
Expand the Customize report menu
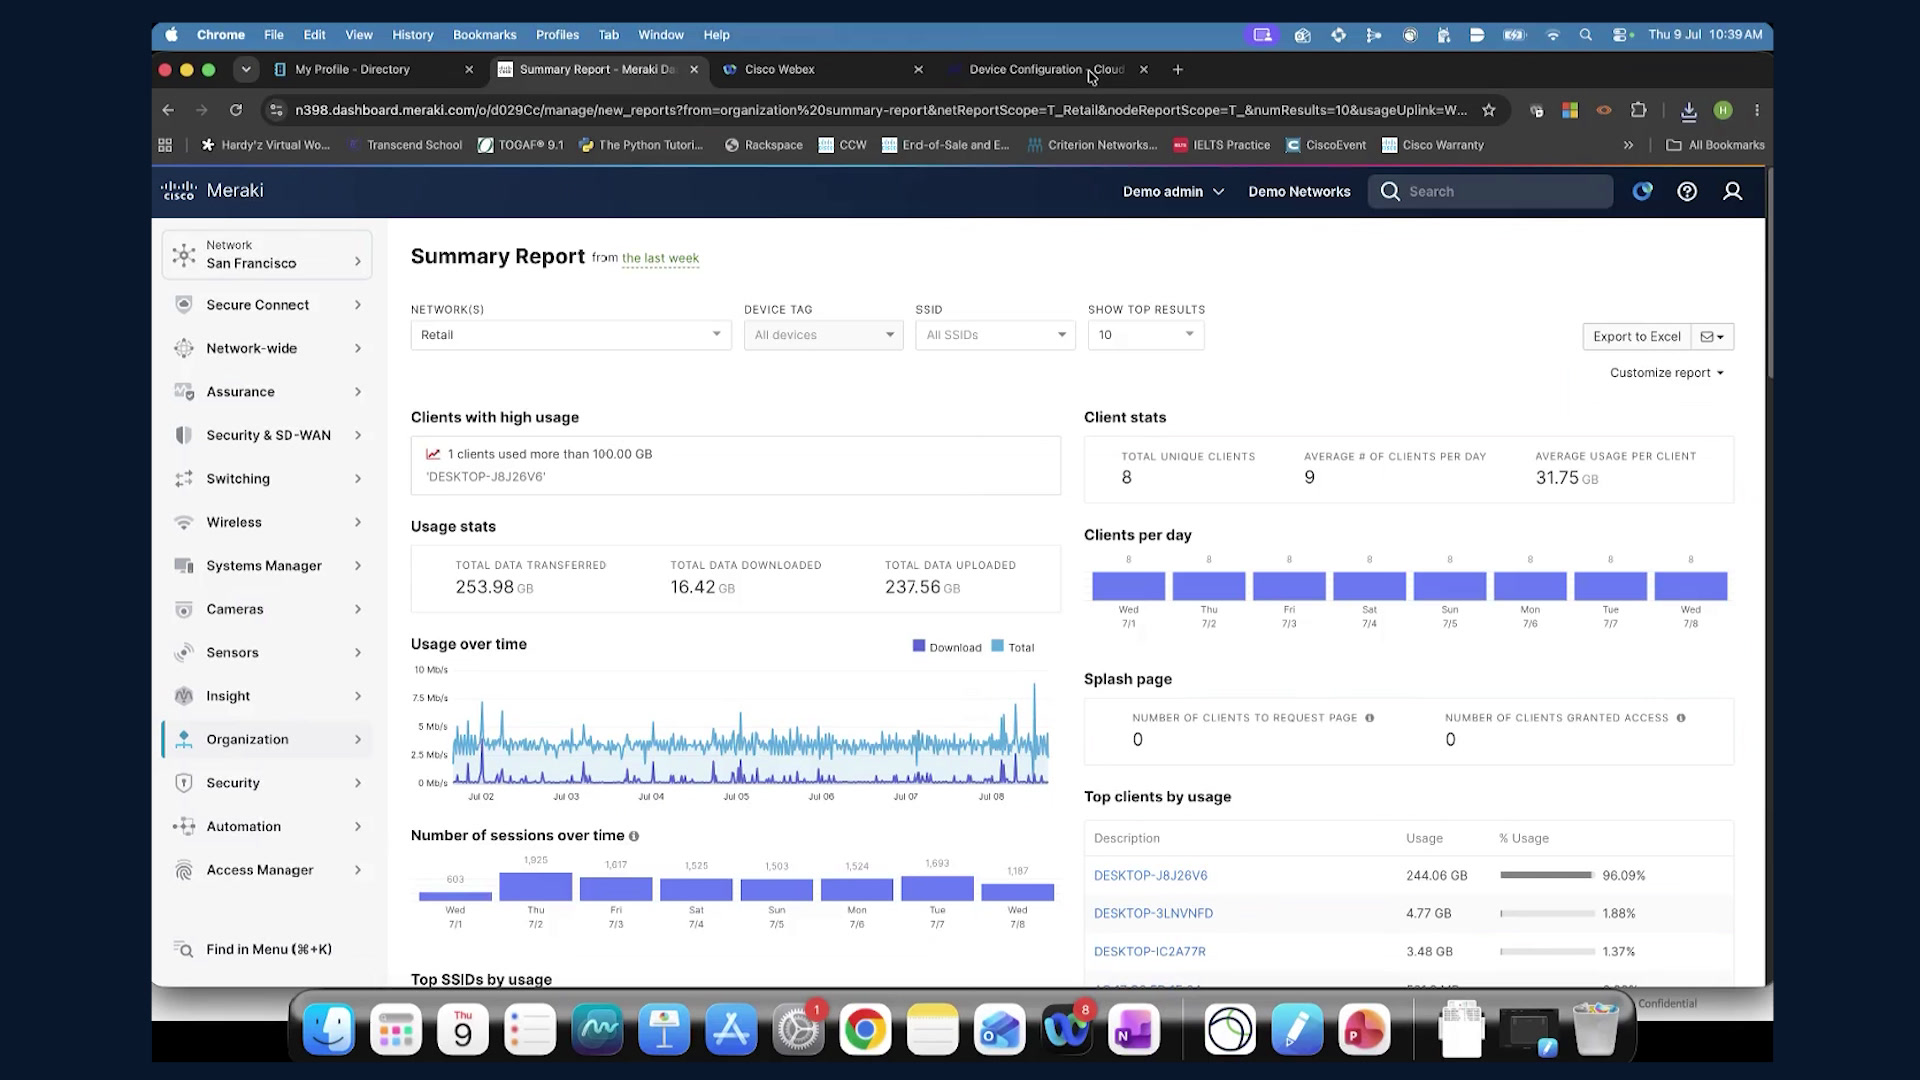1667,373
